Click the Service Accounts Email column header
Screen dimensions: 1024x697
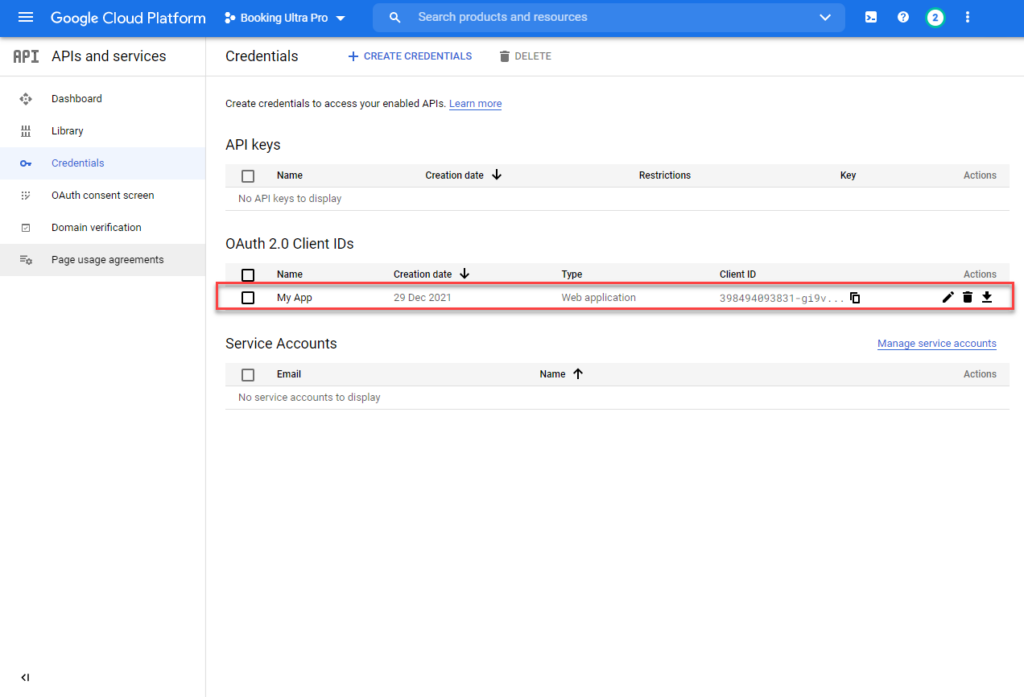click(288, 374)
